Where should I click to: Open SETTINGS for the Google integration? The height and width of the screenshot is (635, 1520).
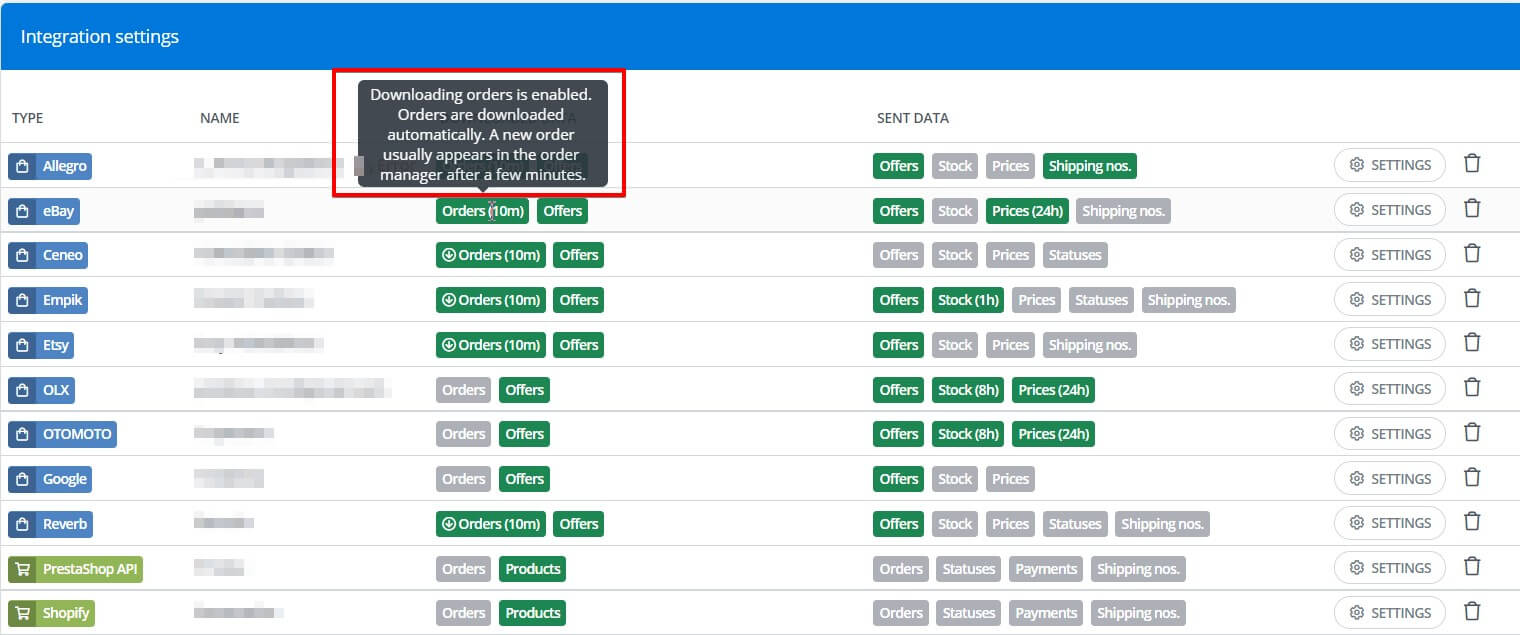click(x=1390, y=479)
